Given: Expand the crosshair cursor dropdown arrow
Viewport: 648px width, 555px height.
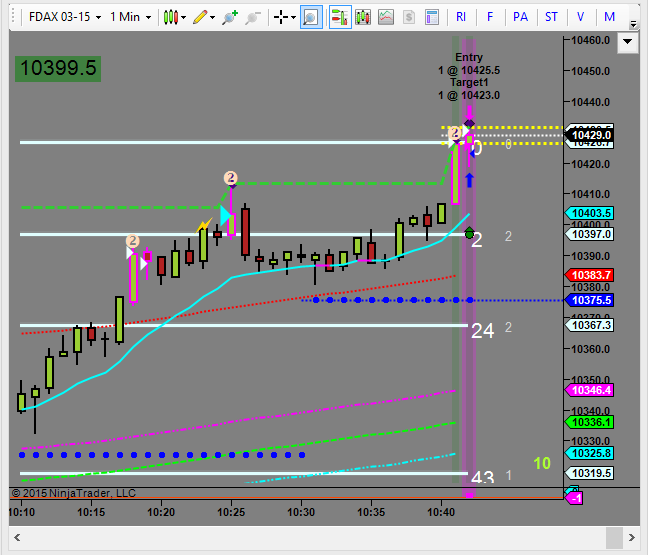Looking at the screenshot, I should (x=293, y=17).
